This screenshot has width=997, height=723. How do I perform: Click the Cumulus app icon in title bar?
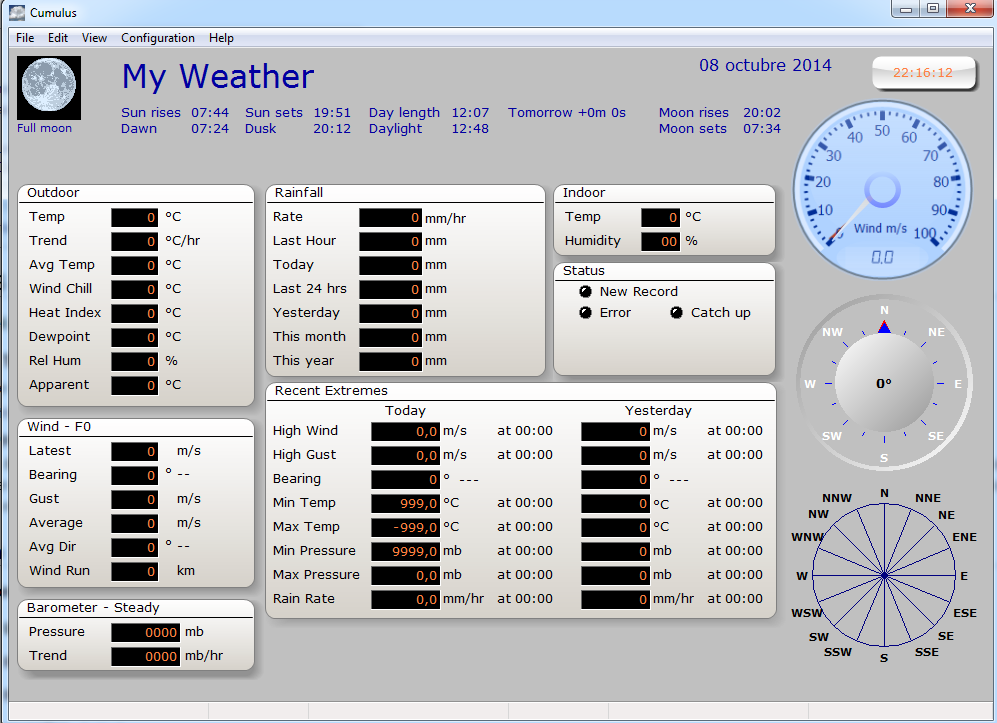17,13
